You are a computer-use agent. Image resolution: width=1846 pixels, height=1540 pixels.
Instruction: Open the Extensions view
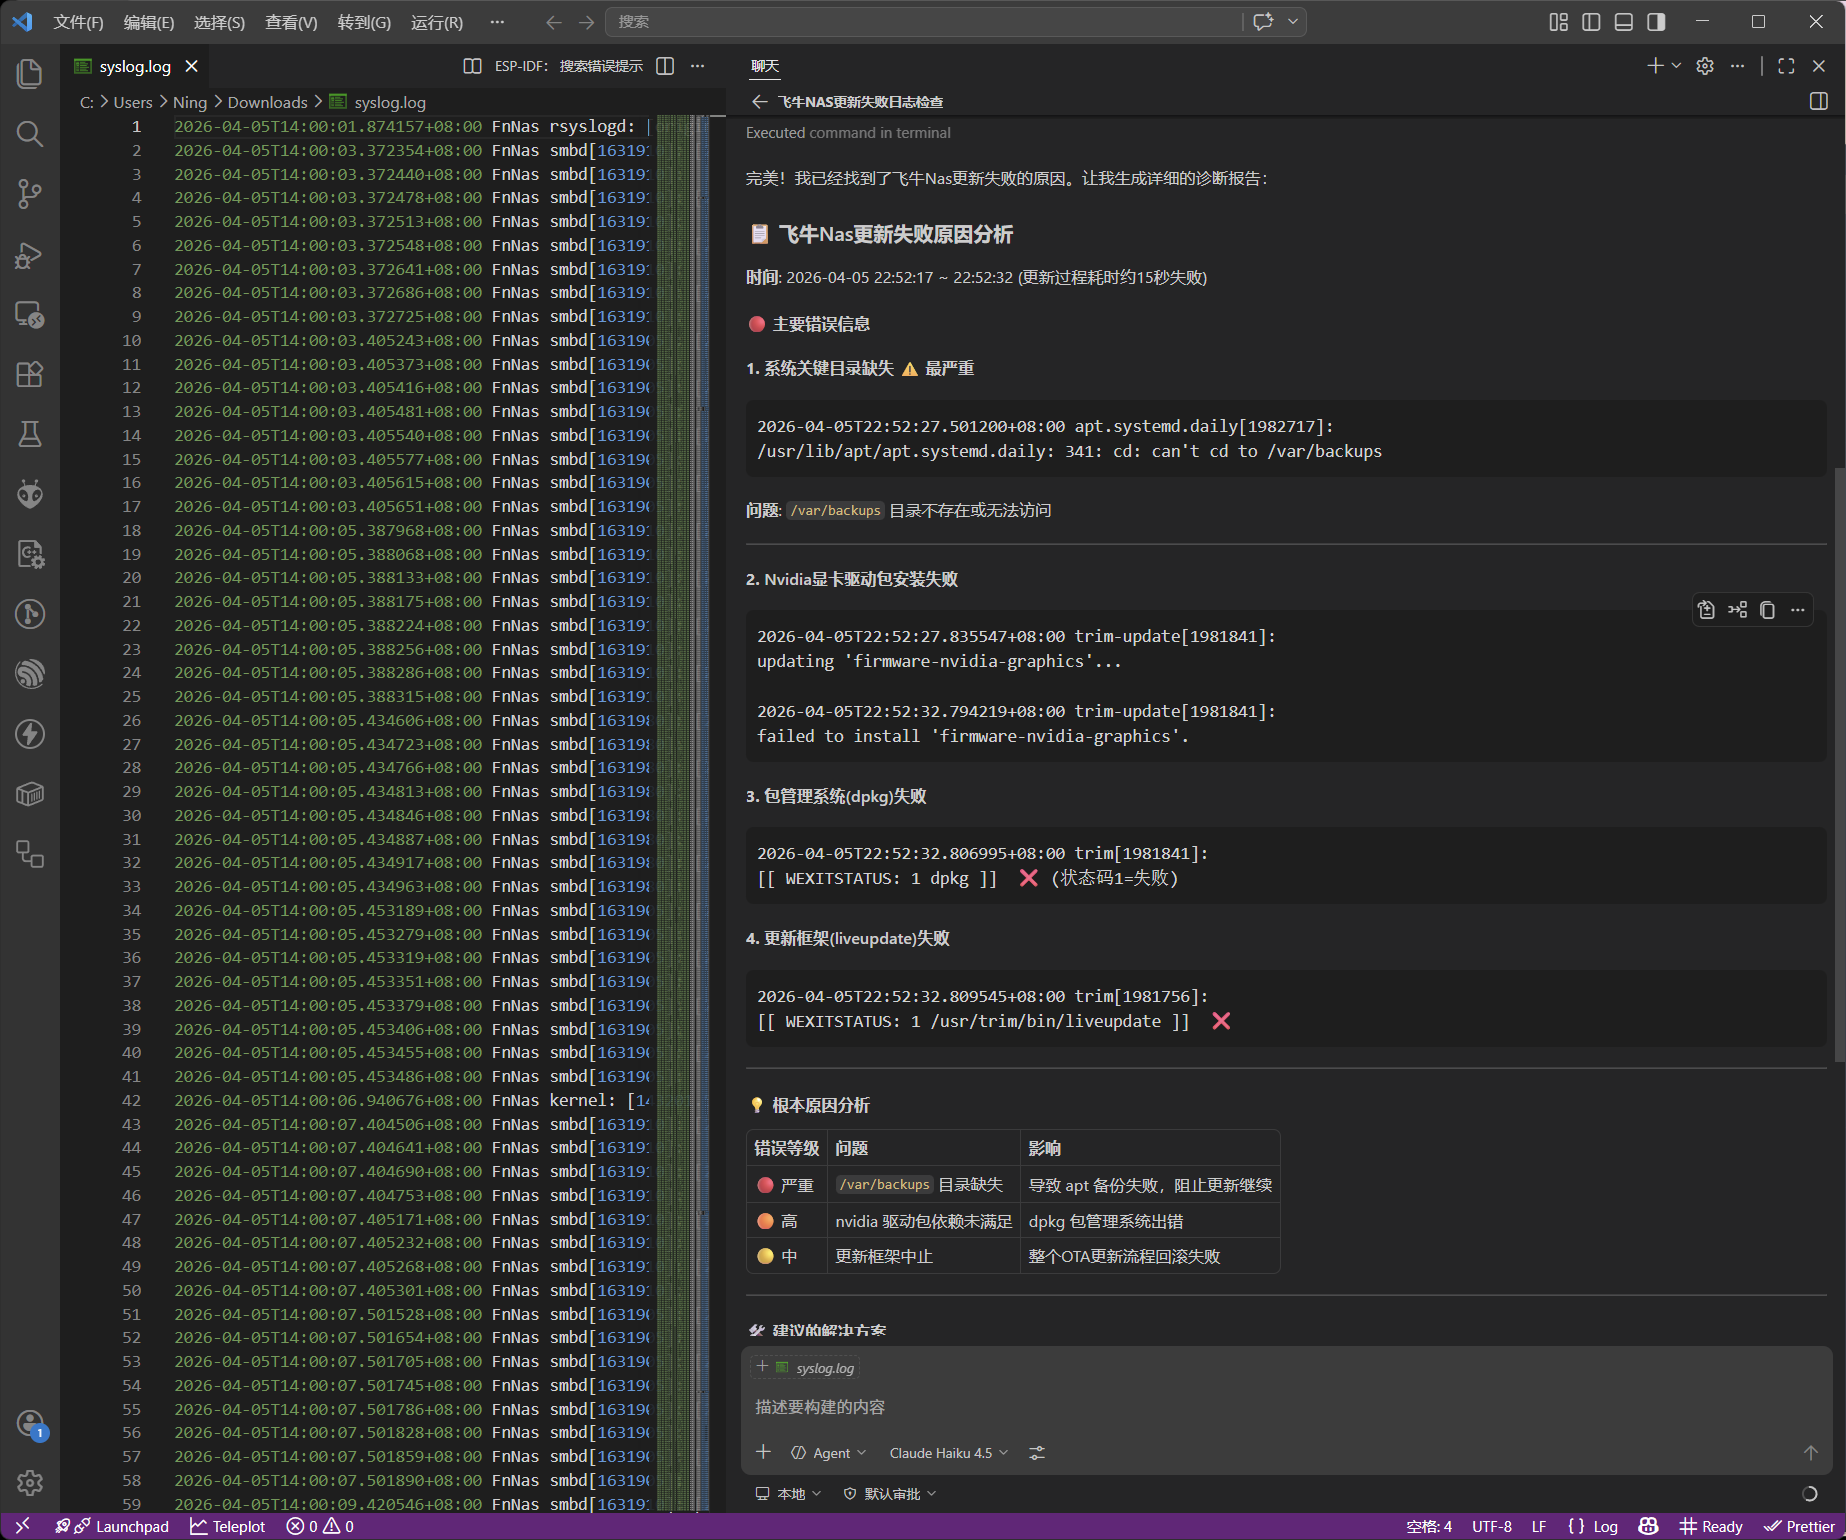[x=30, y=375]
